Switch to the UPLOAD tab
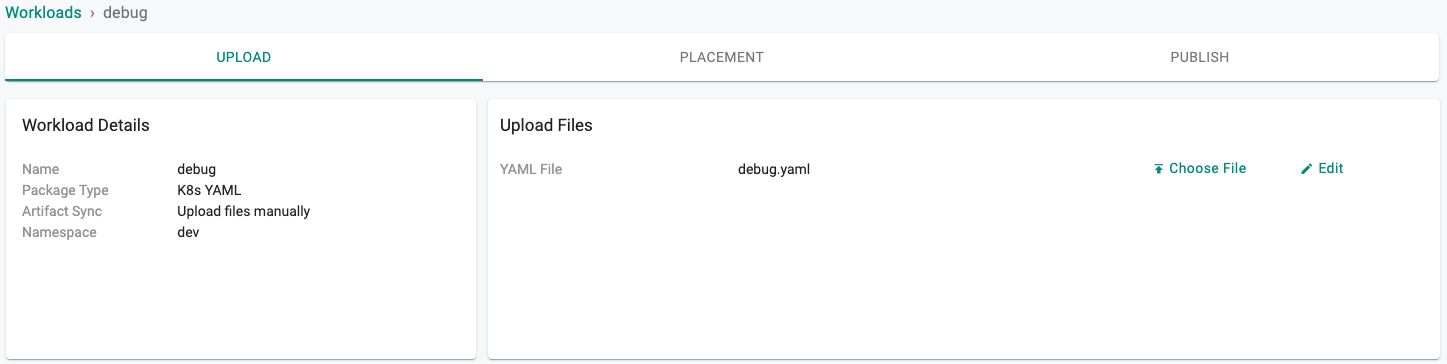 click(x=244, y=57)
